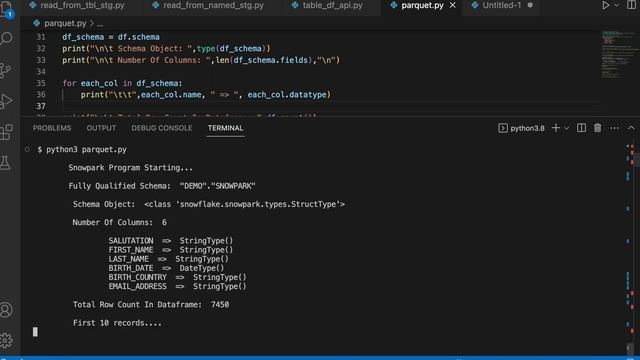The height and width of the screenshot is (360, 640).
Task: Open the PROBLEMS panel tab
Action: click(x=52, y=128)
